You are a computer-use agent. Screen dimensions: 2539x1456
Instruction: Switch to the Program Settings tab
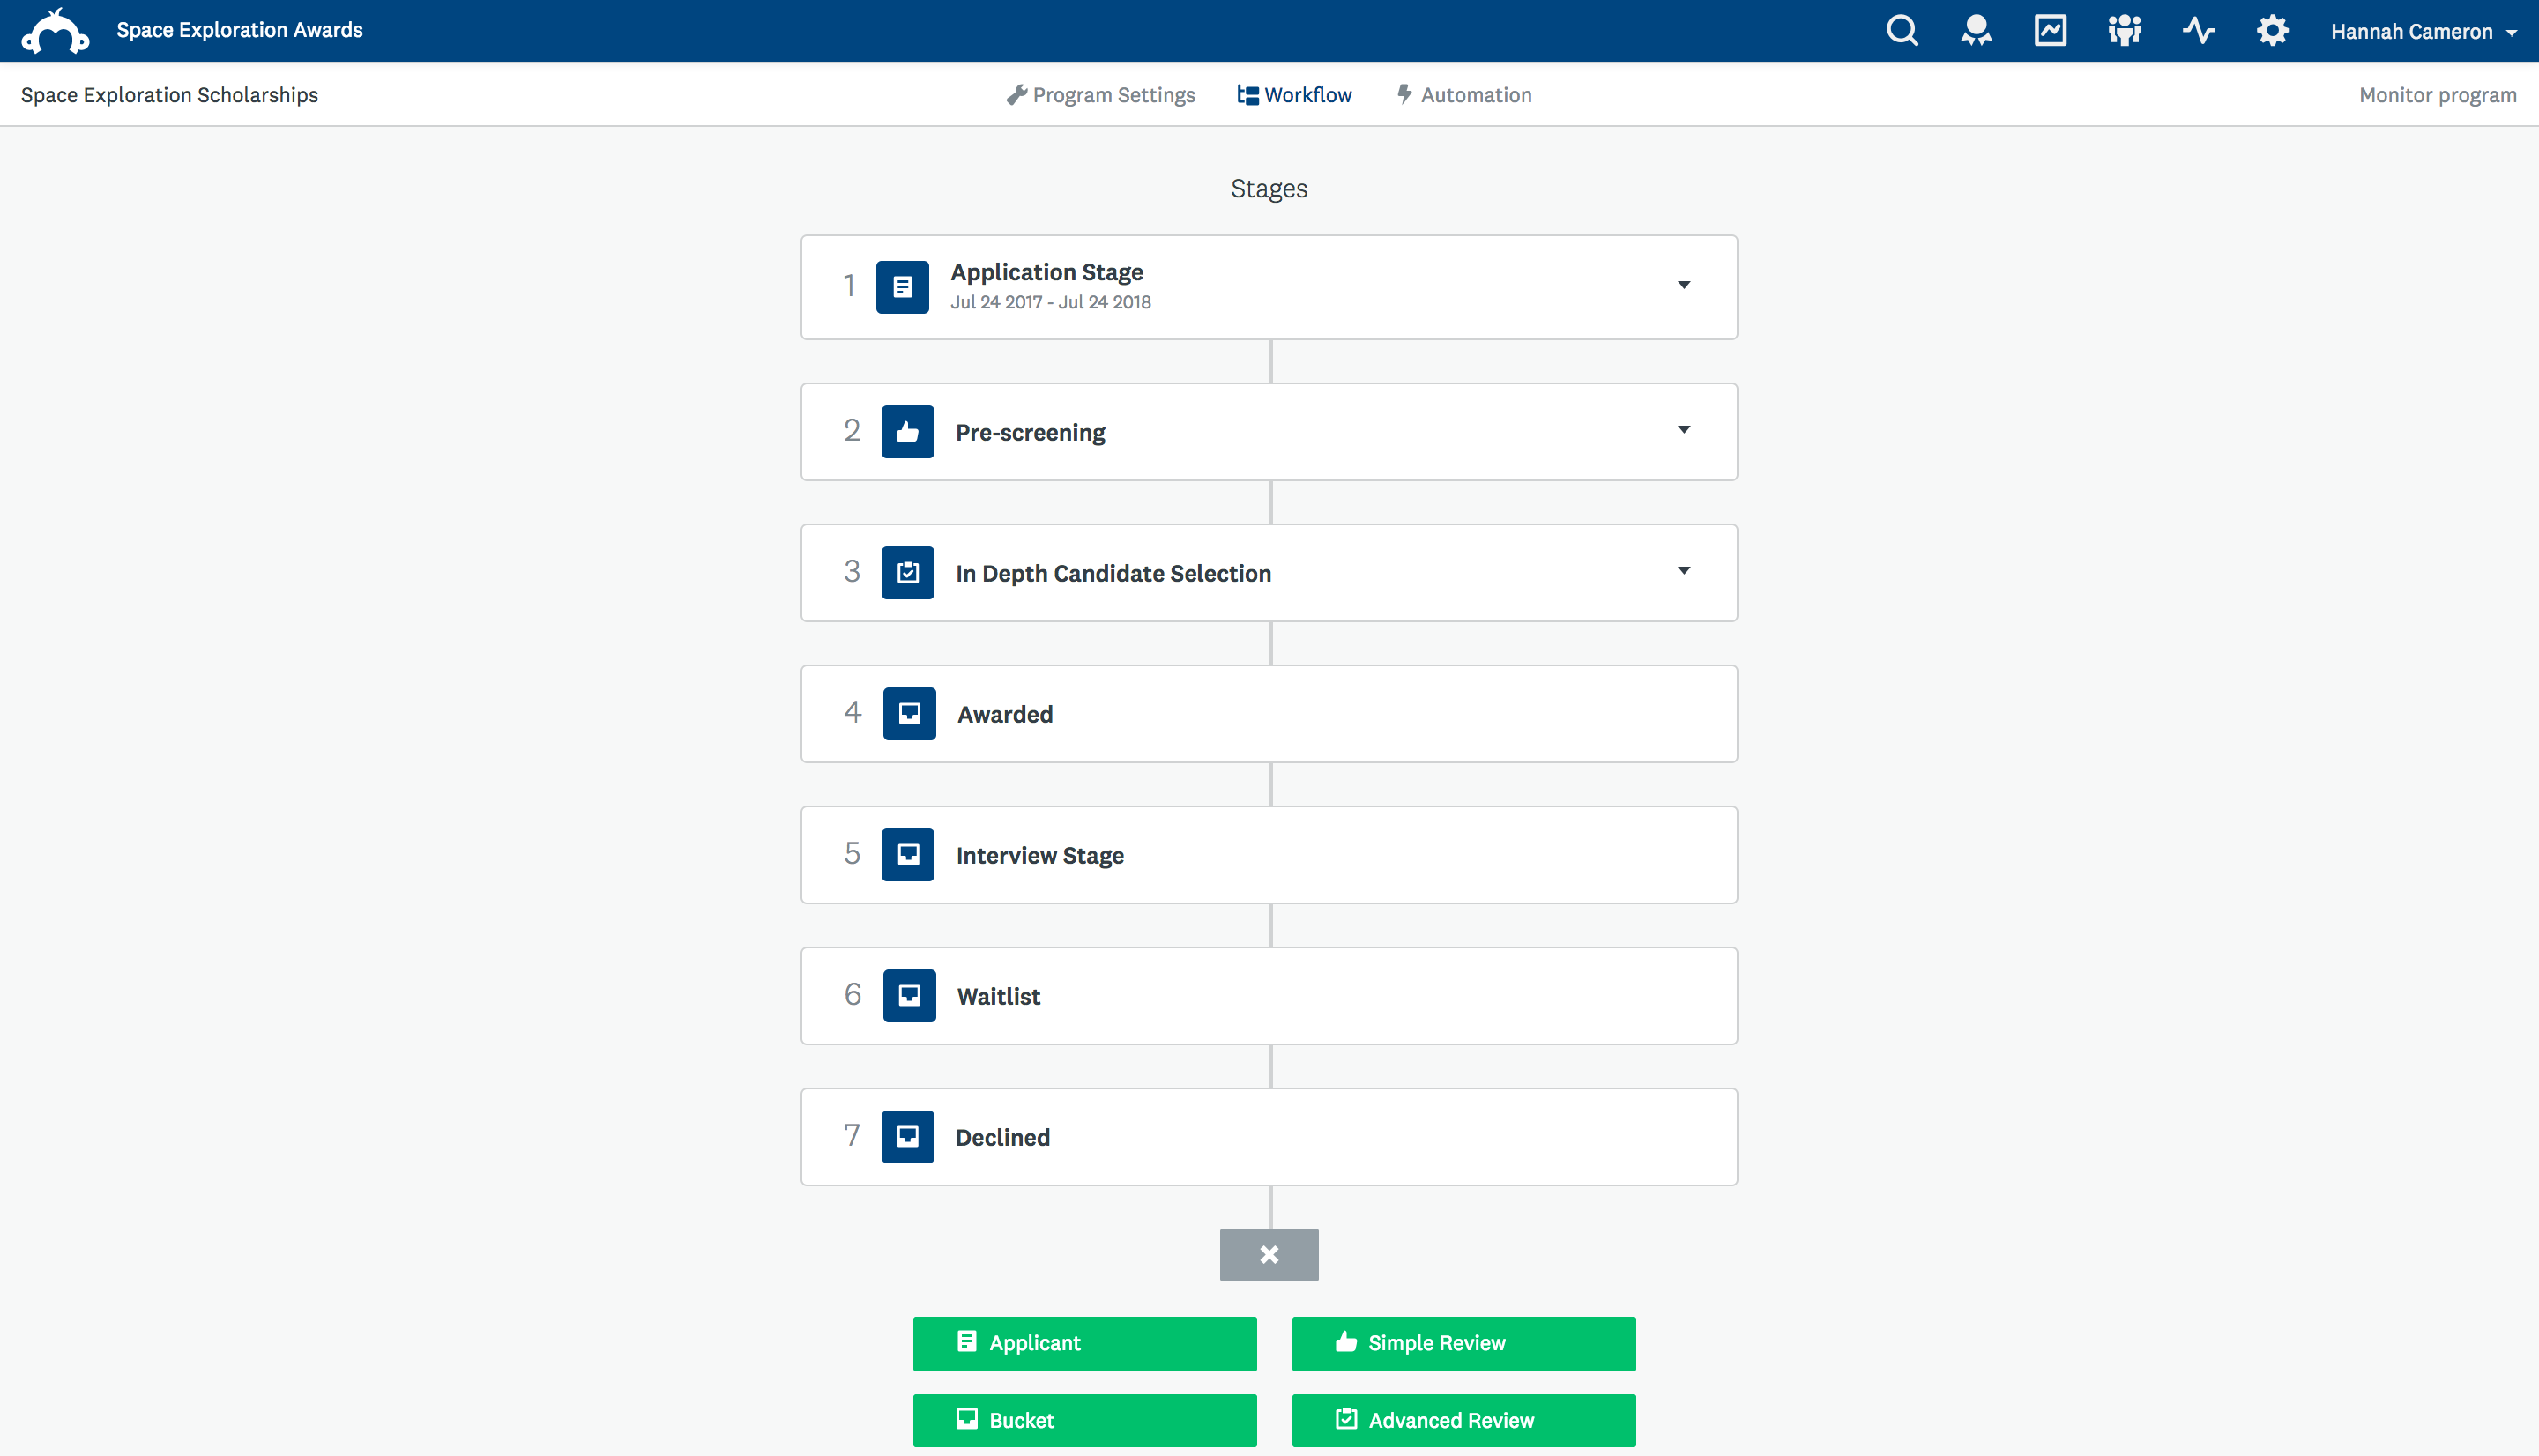tap(1100, 95)
